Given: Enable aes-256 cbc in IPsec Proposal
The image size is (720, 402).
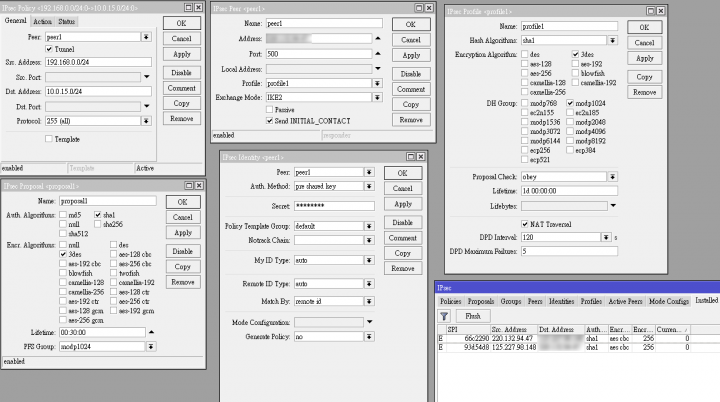Looking at the screenshot, I should [113, 264].
